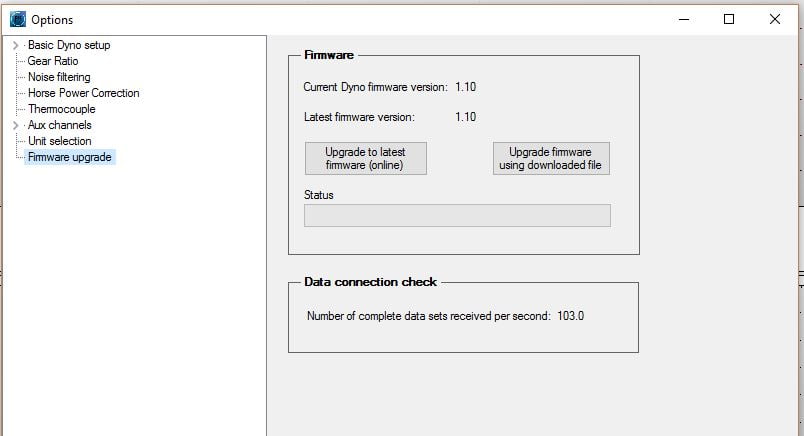Click the data sets per second value 103.0
Image resolution: width=804 pixels, height=436 pixels.
(571, 316)
